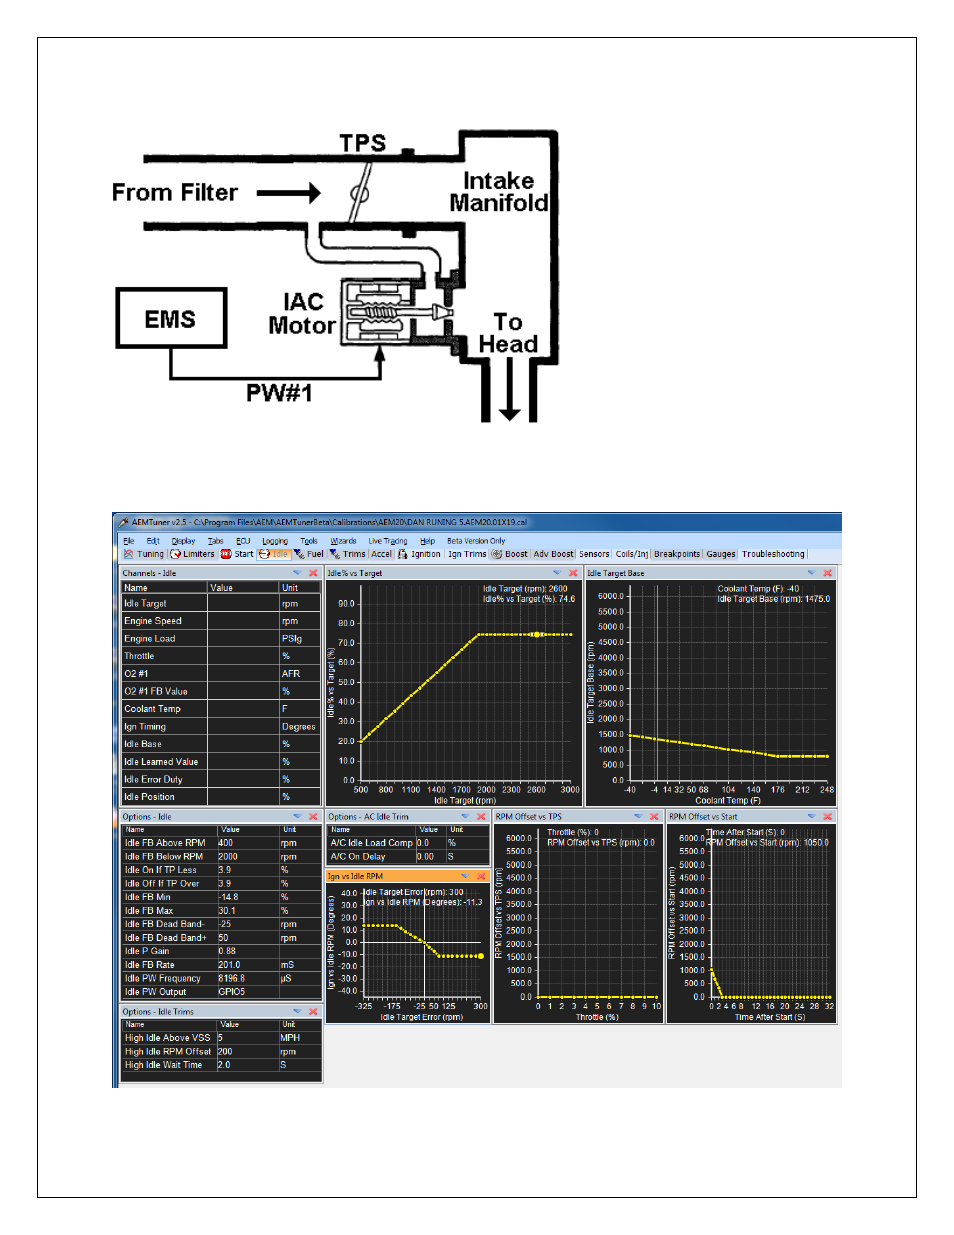Close the Options - AC Idle Trim panel

481,816
